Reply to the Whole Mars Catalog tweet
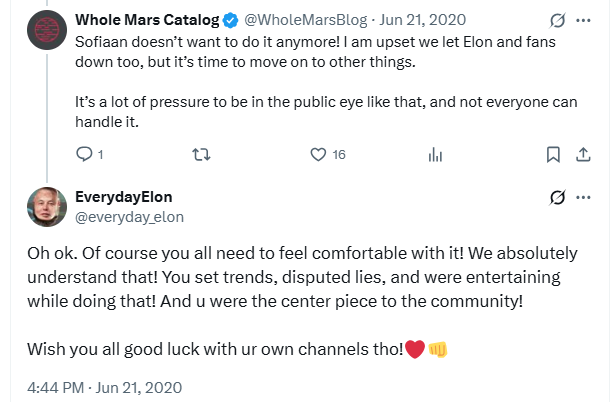The height and width of the screenshot is (402, 613). point(85,154)
